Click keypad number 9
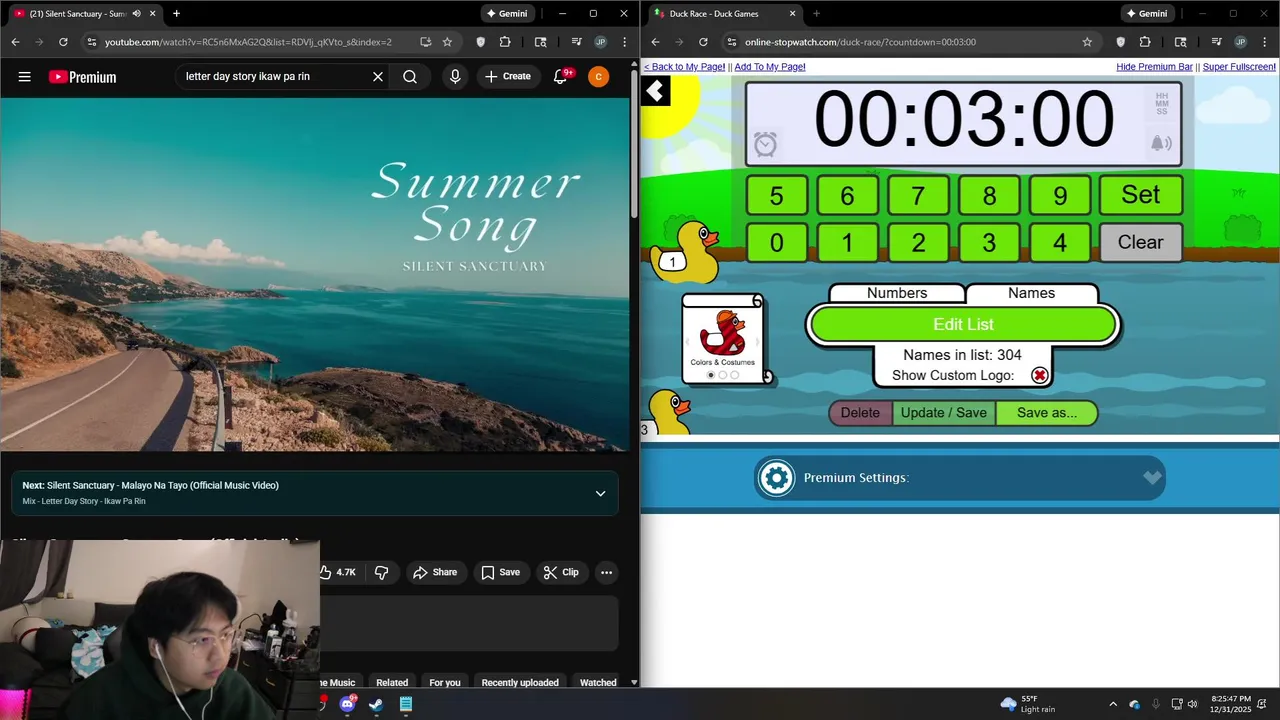 [x=1060, y=195]
